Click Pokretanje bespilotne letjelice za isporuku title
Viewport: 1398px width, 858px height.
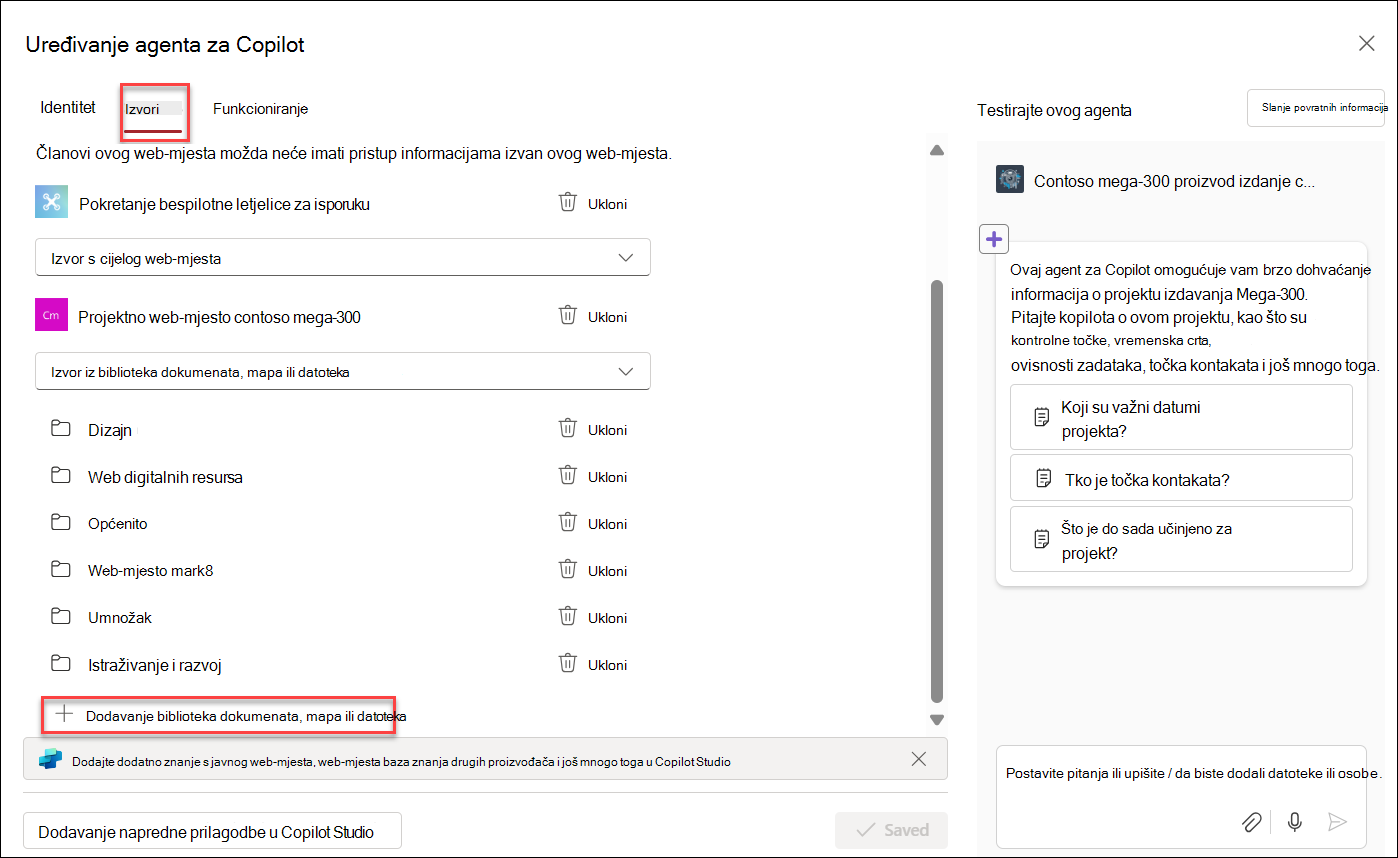(224, 204)
